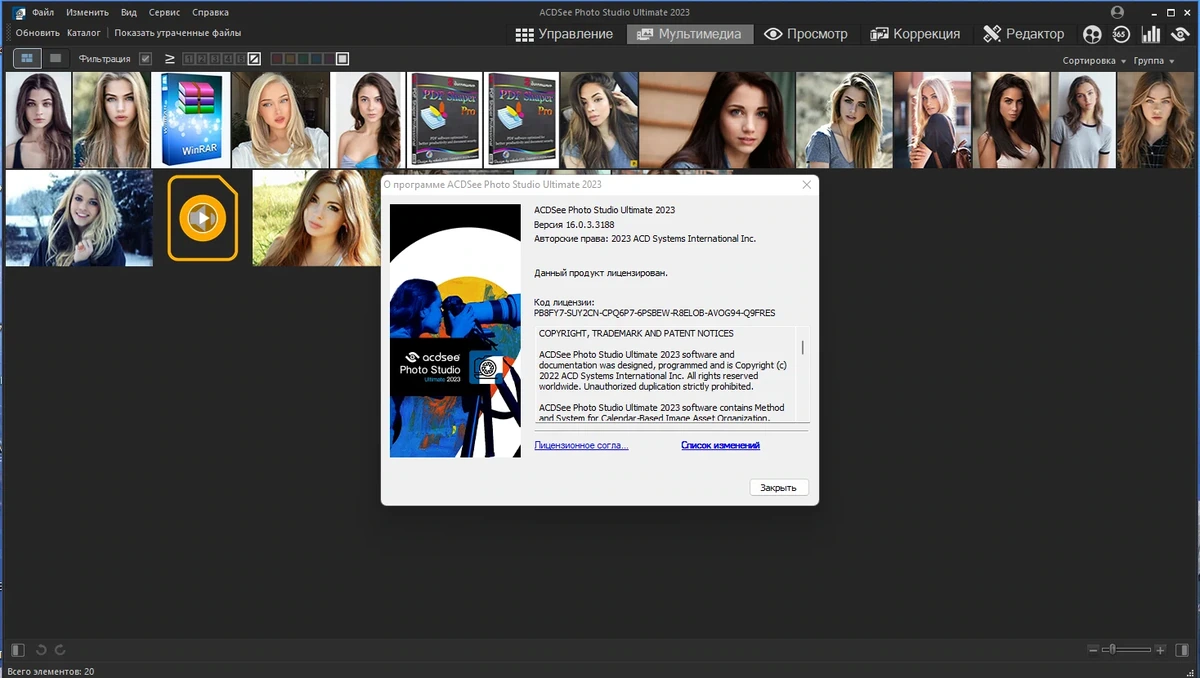Open the 365 mode icon

pyautogui.click(x=1121, y=34)
